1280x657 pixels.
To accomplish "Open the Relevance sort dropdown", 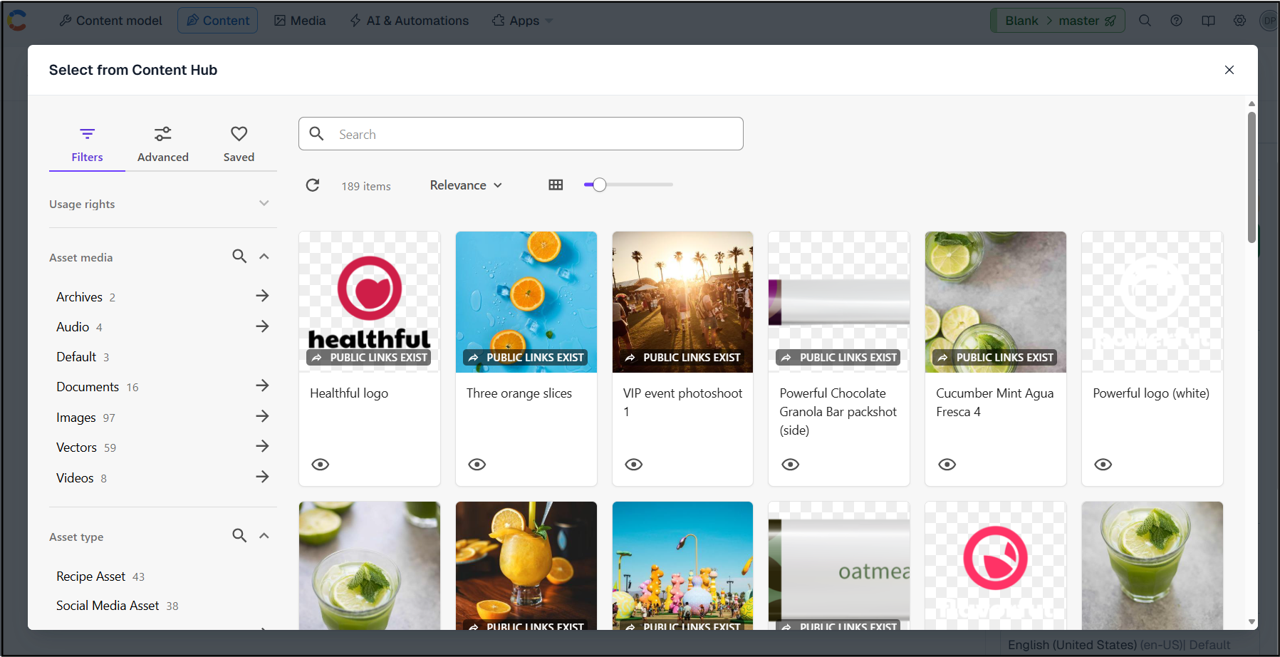I will tap(464, 184).
